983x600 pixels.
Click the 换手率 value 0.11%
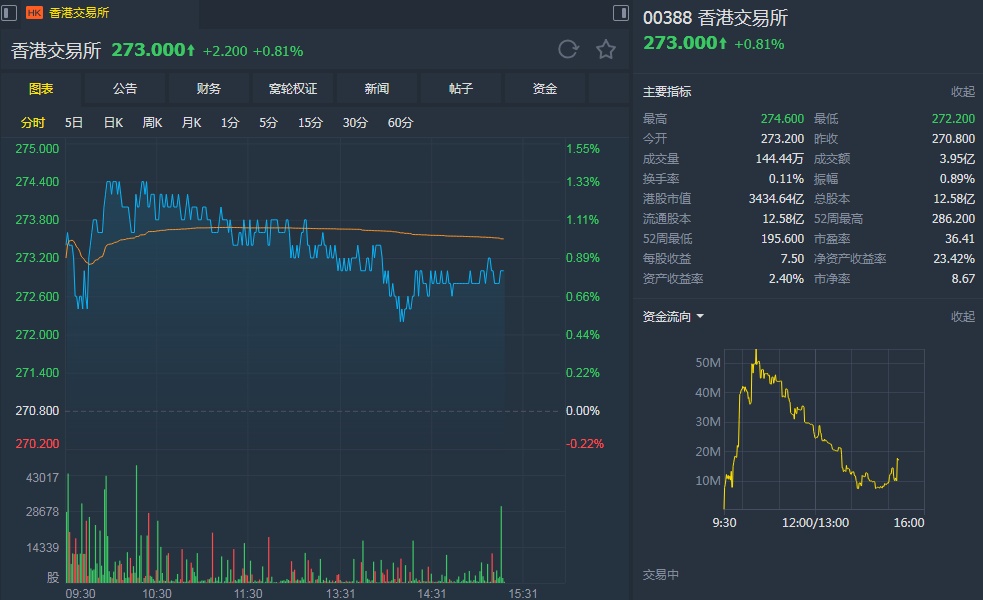pos(786,179)
